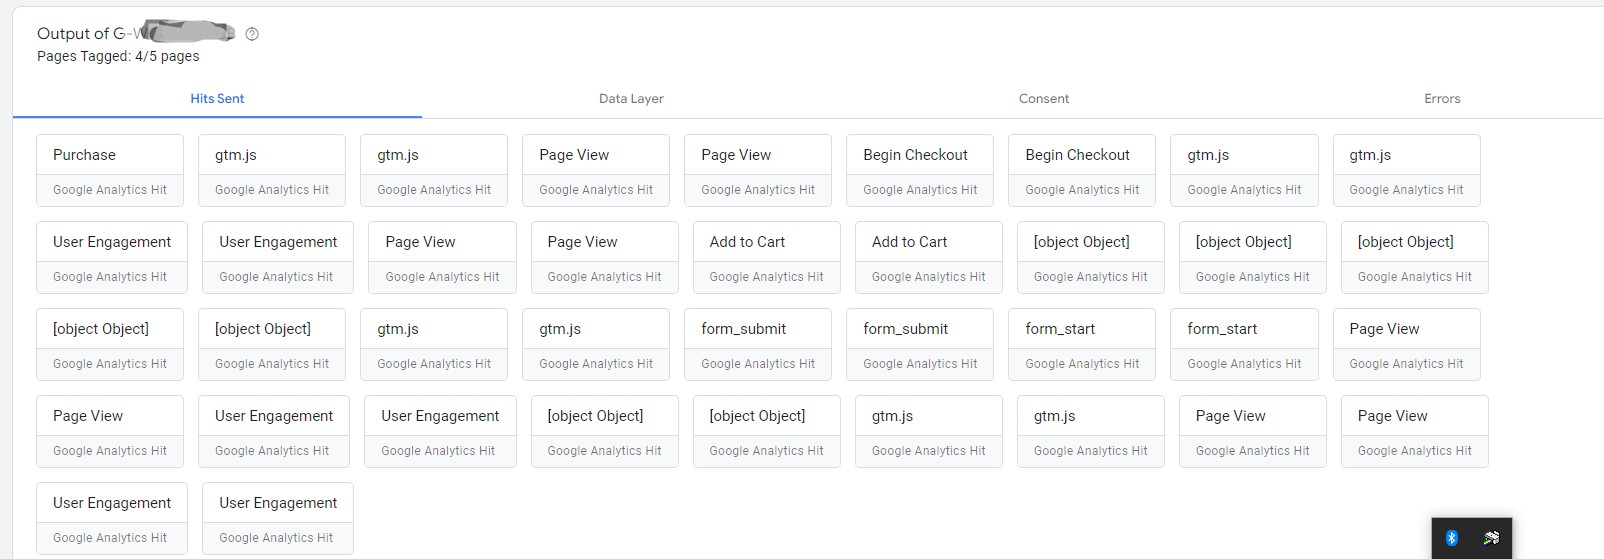The width and height of the screenshot is (1604, 559).
Task: Open the first Add to Cart hit
Action: tap(767, 257)
